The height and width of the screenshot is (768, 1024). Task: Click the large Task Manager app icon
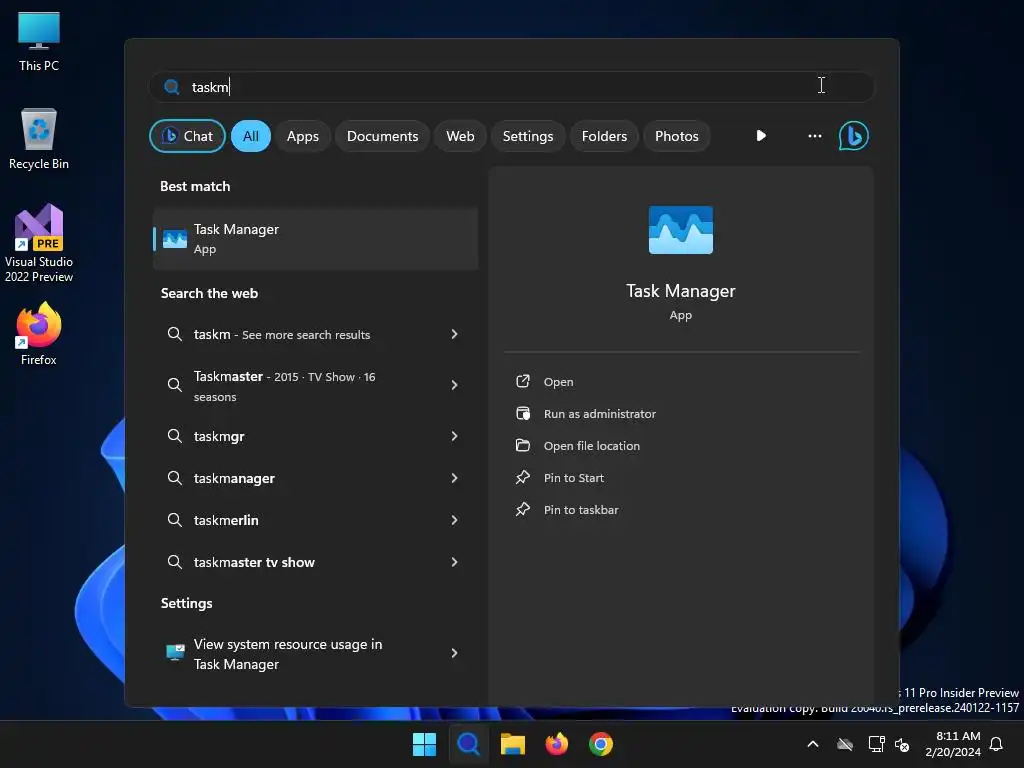680,230
